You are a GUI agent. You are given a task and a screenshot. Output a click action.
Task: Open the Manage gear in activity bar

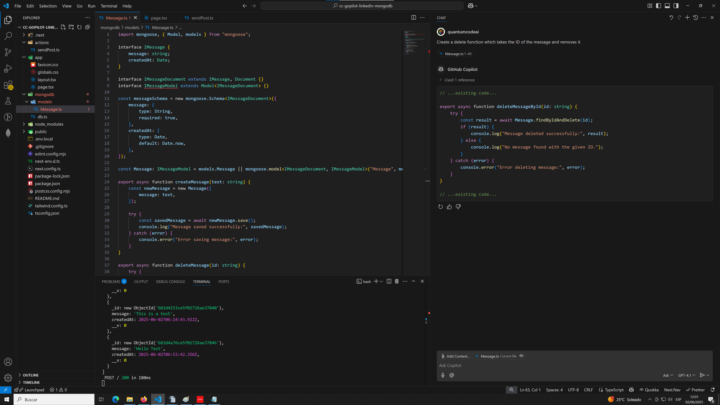tap(8, 378)
